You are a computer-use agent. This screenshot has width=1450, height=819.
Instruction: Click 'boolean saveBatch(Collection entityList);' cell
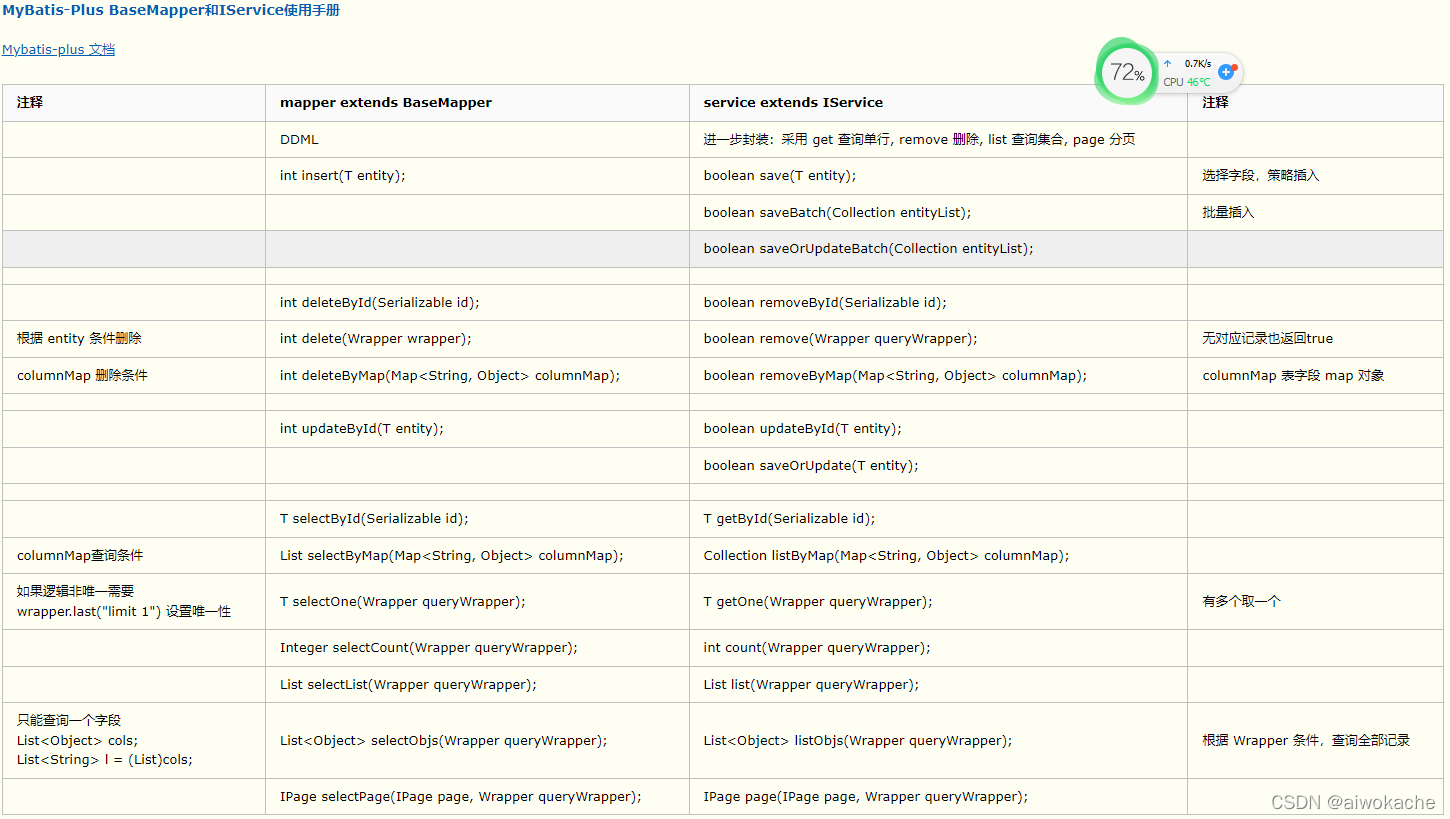tap(837, 212)
